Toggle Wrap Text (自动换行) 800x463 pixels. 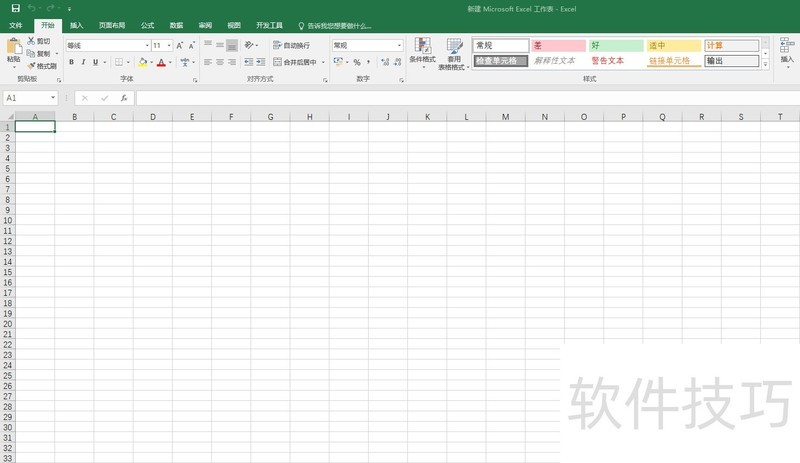[291, 45]
